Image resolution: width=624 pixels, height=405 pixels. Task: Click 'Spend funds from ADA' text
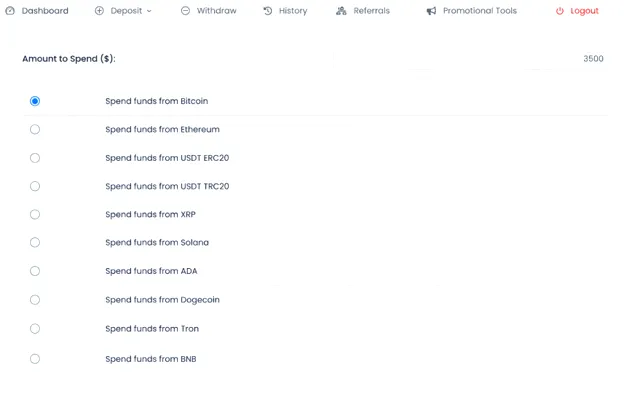(151, 271)
